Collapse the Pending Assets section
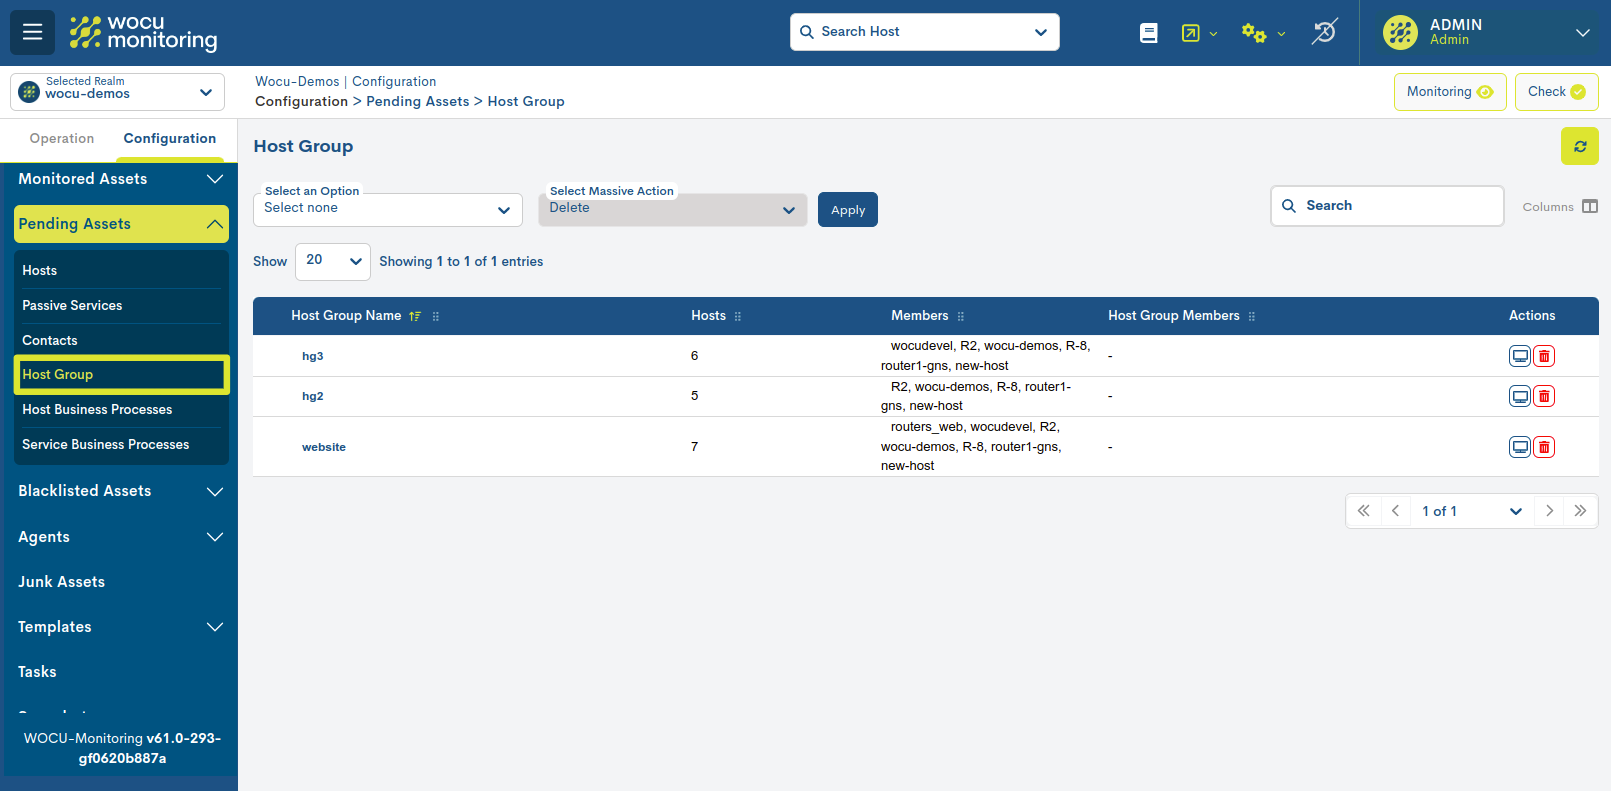The height and width of the screenshot is (791, 1611). (121, 224)
